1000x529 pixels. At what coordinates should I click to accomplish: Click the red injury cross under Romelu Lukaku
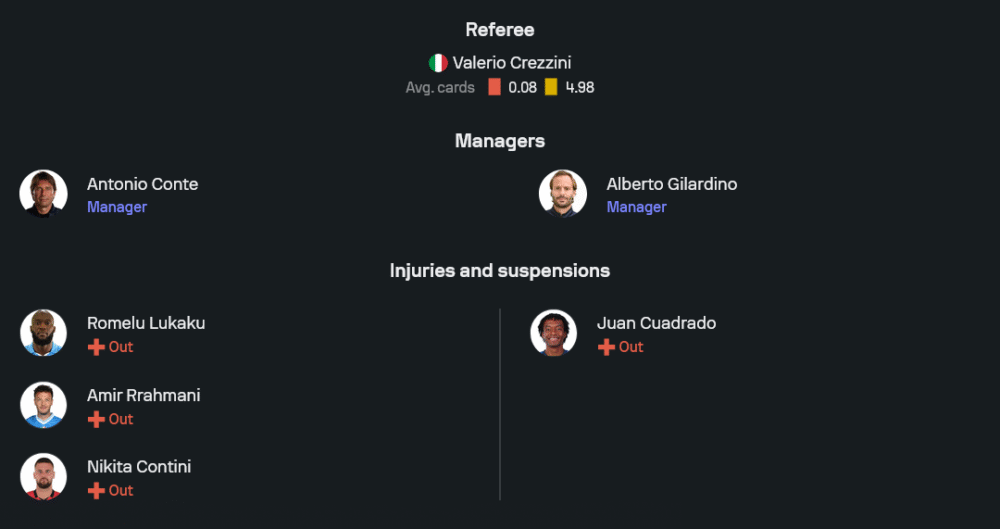[96, 347]
